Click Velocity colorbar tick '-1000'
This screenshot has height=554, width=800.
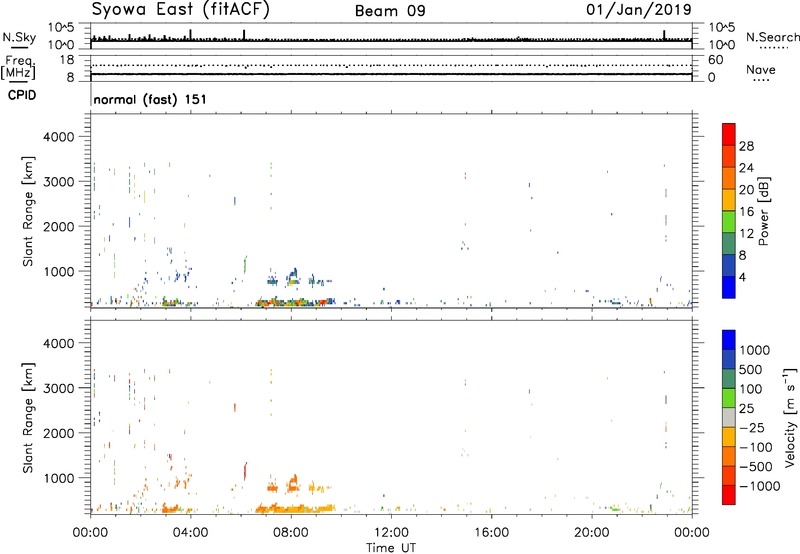pos(759,486)
